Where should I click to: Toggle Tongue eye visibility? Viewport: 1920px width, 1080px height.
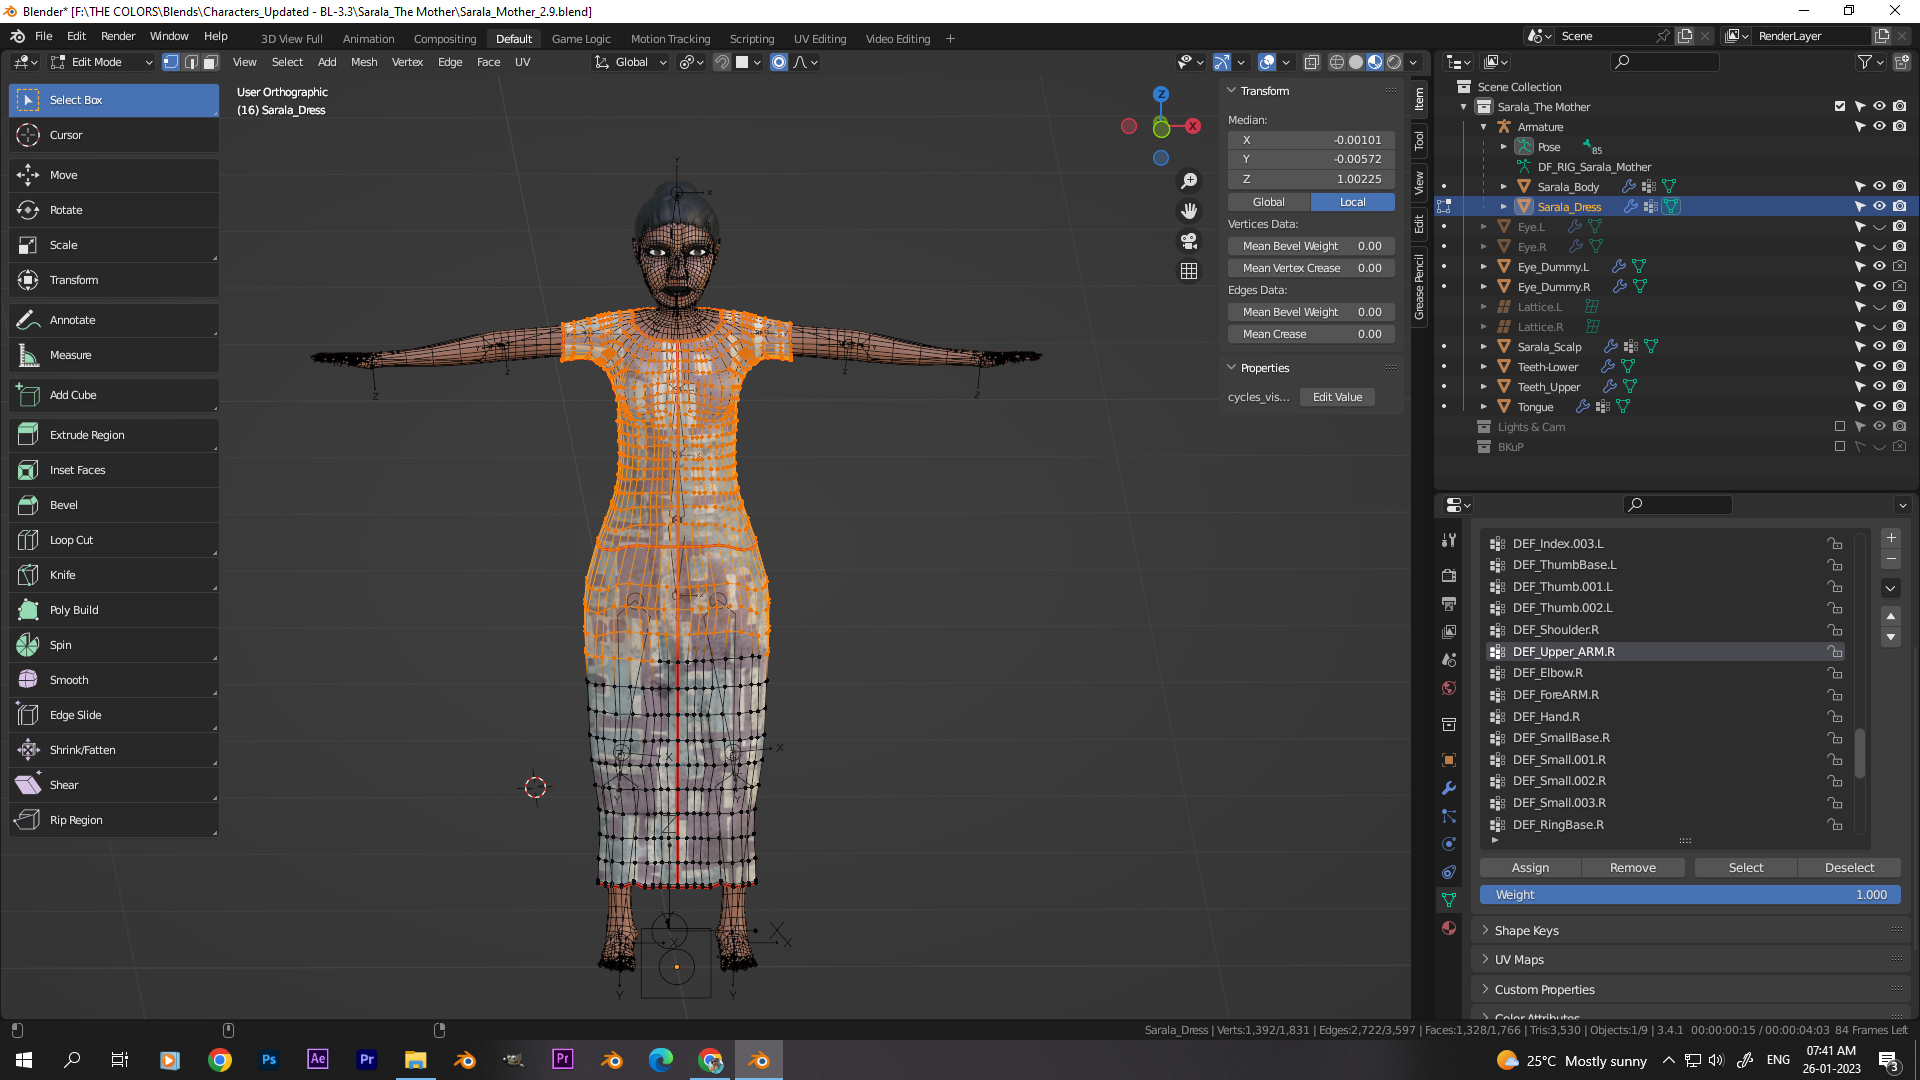pos(1879,407)
